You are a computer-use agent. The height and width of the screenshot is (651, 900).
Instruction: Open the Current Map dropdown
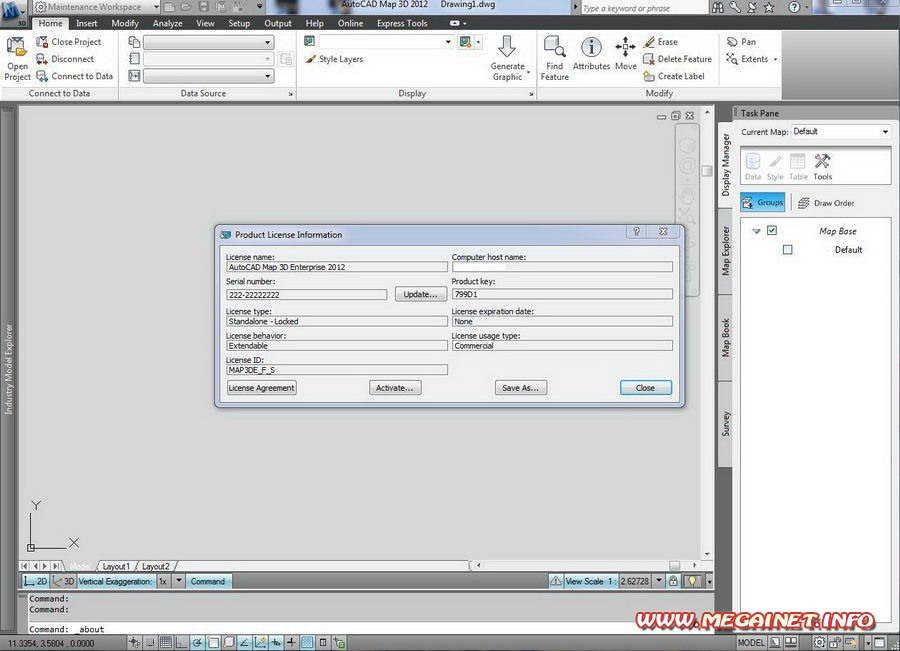coord(841,131)
